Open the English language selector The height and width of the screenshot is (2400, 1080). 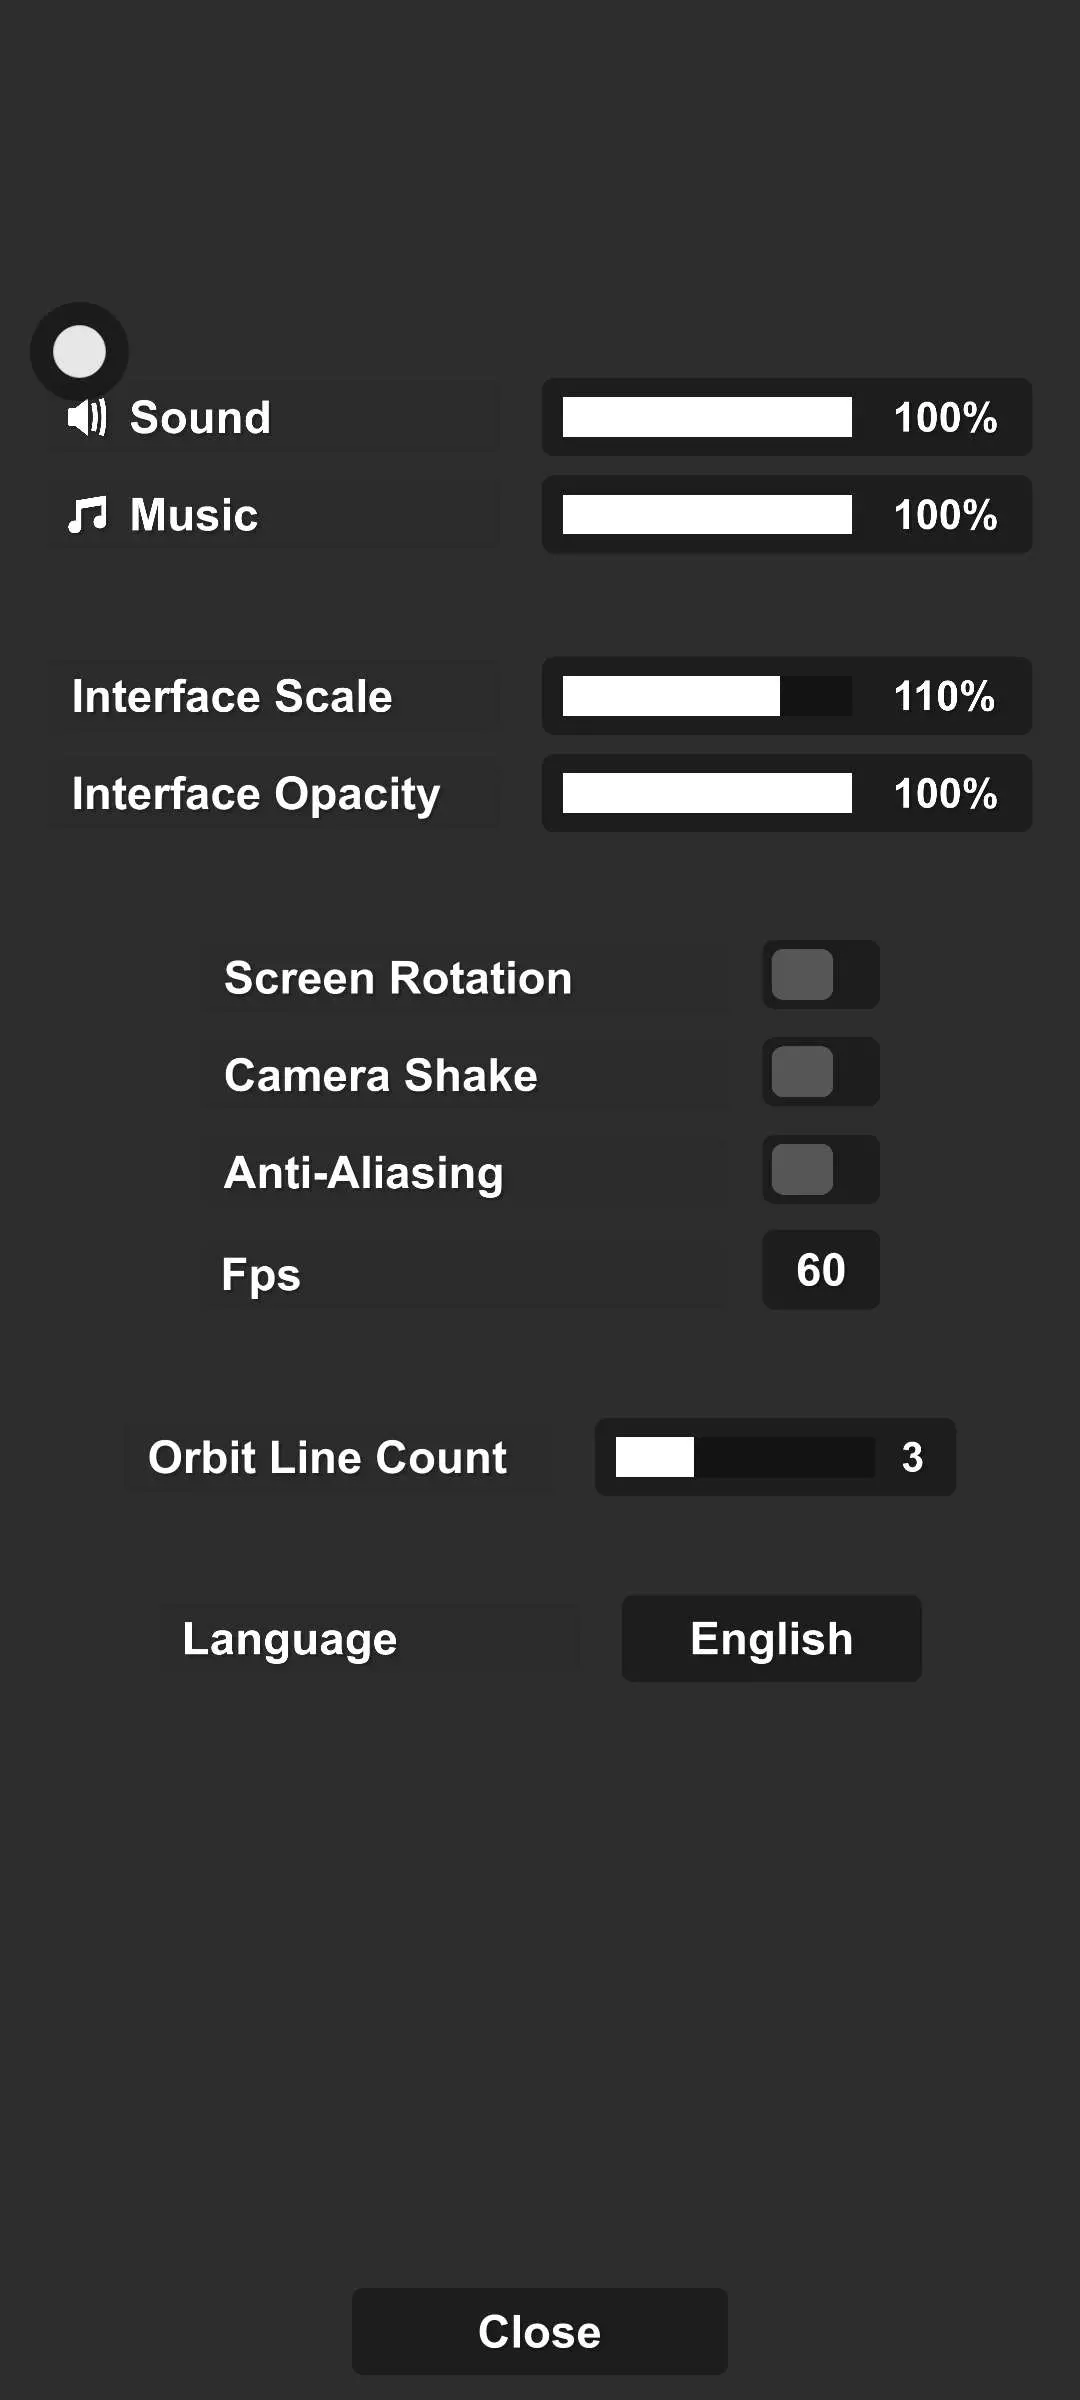[771, 1638]
